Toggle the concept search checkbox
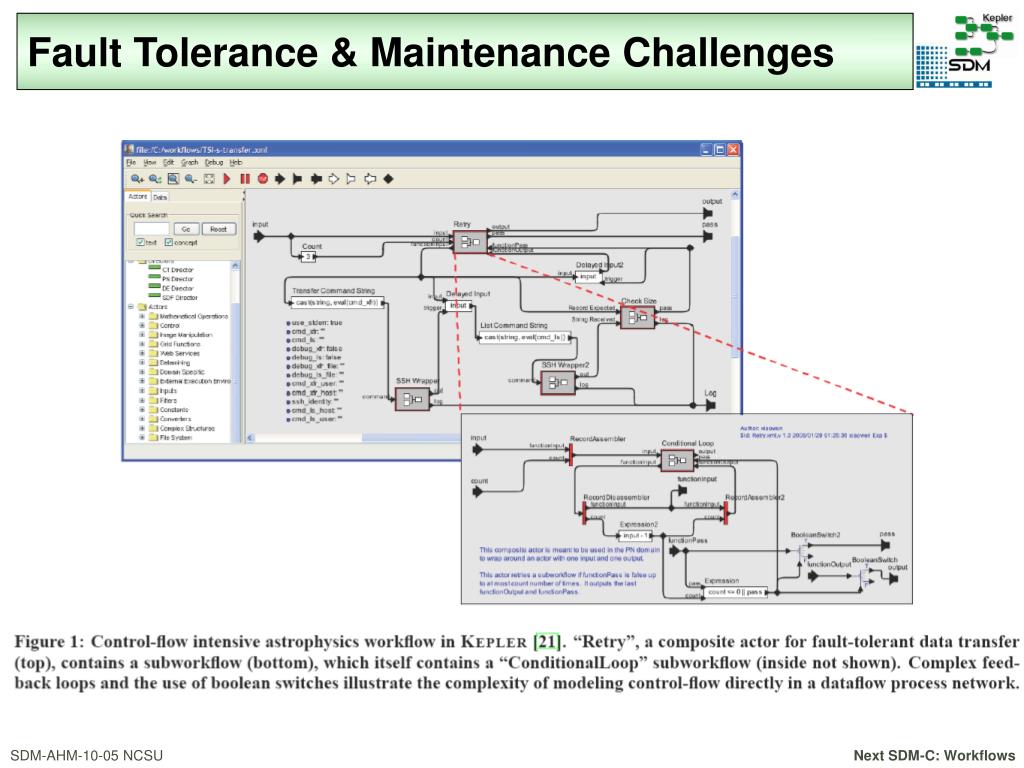This screenshot has height=768, width=1024. pyautogui.click(x=168, y=242)
